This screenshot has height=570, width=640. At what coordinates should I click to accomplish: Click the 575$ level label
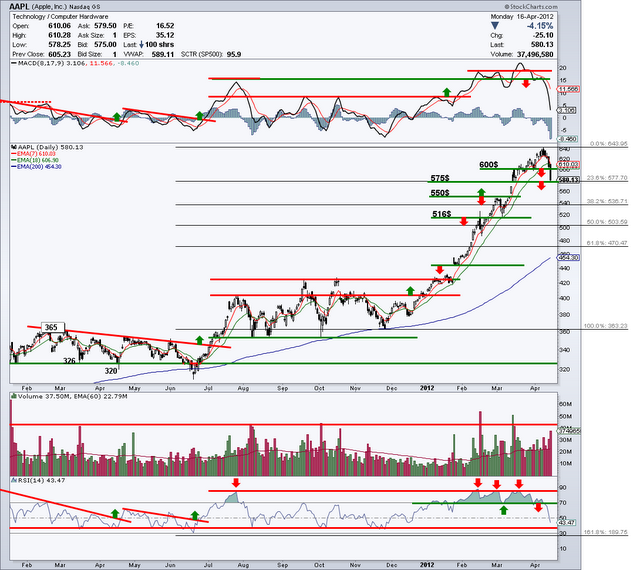coord(440,178)
